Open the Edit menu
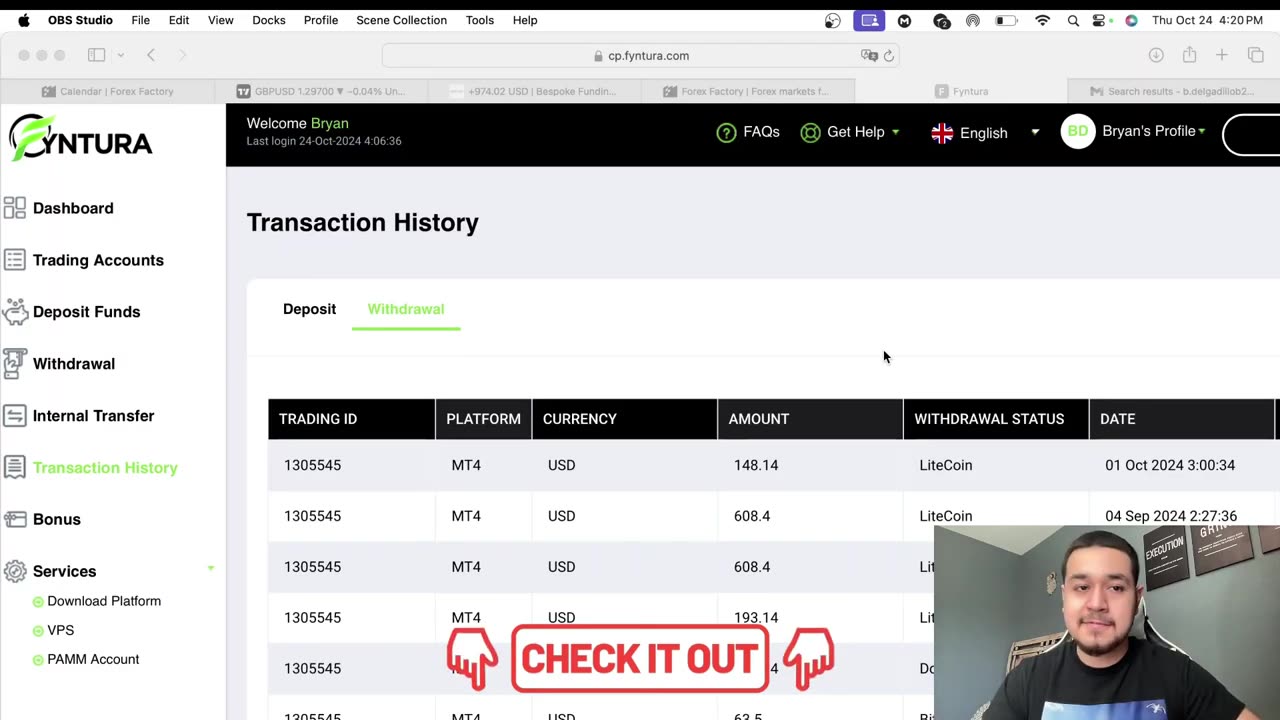The image size is (1280, 720). pos(179,20)
